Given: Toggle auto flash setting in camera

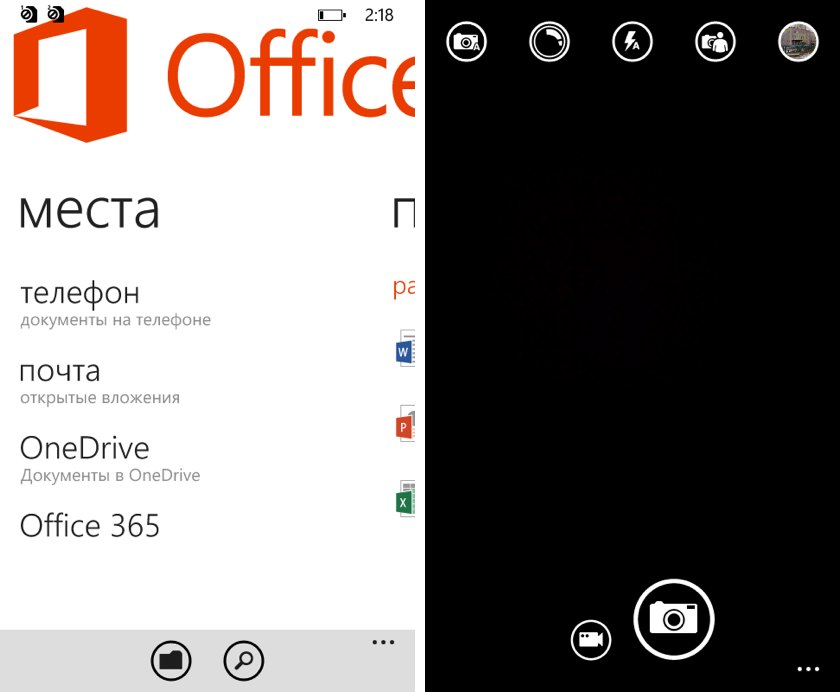Looking at the screenshot, I should click(x=632, y=41).
